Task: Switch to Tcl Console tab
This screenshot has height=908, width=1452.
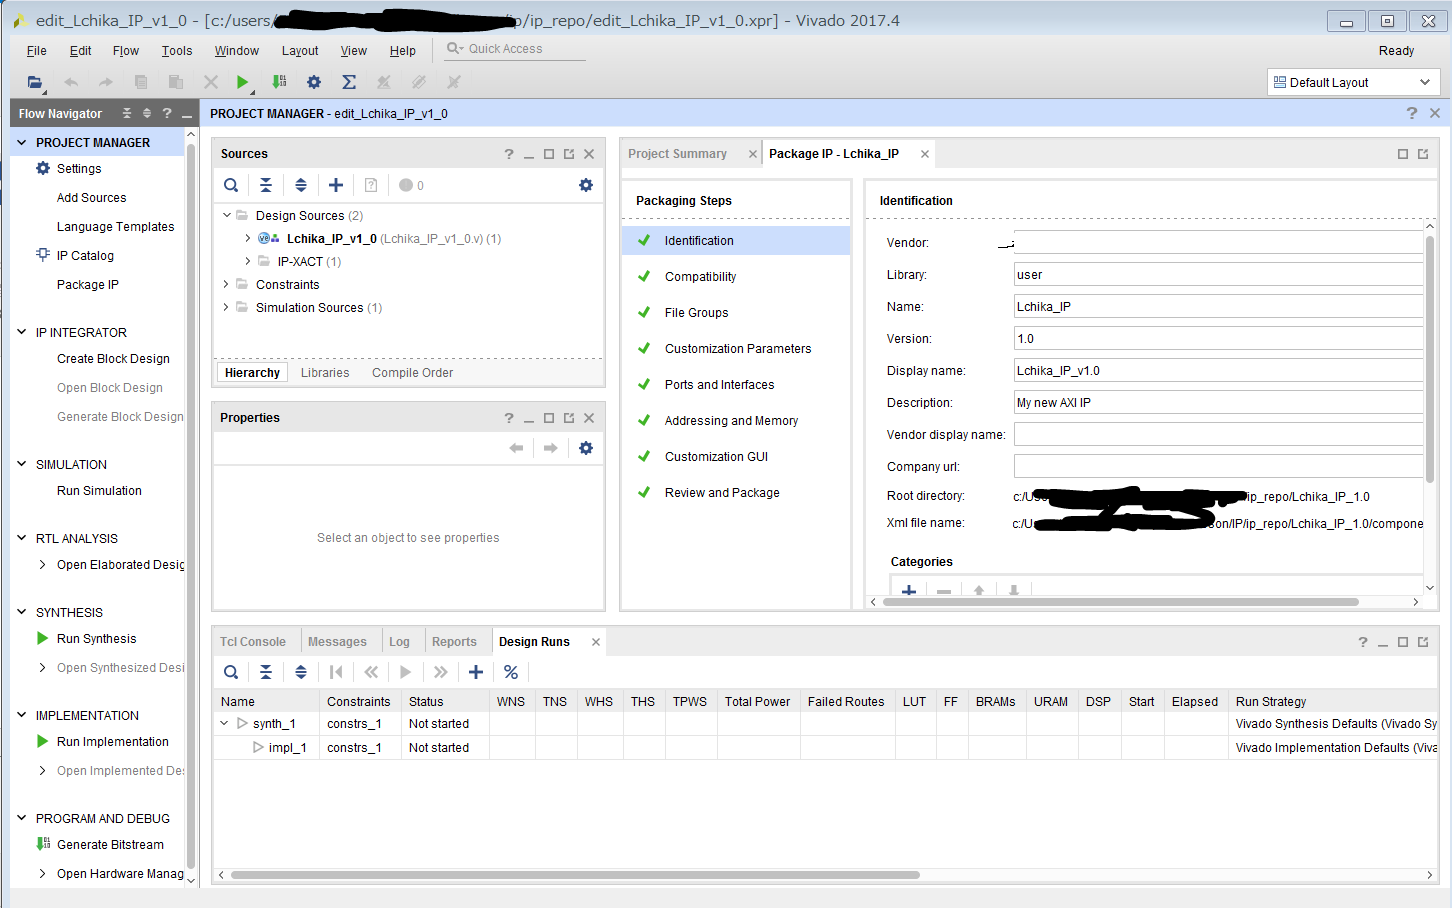Action: pos(253,642)
